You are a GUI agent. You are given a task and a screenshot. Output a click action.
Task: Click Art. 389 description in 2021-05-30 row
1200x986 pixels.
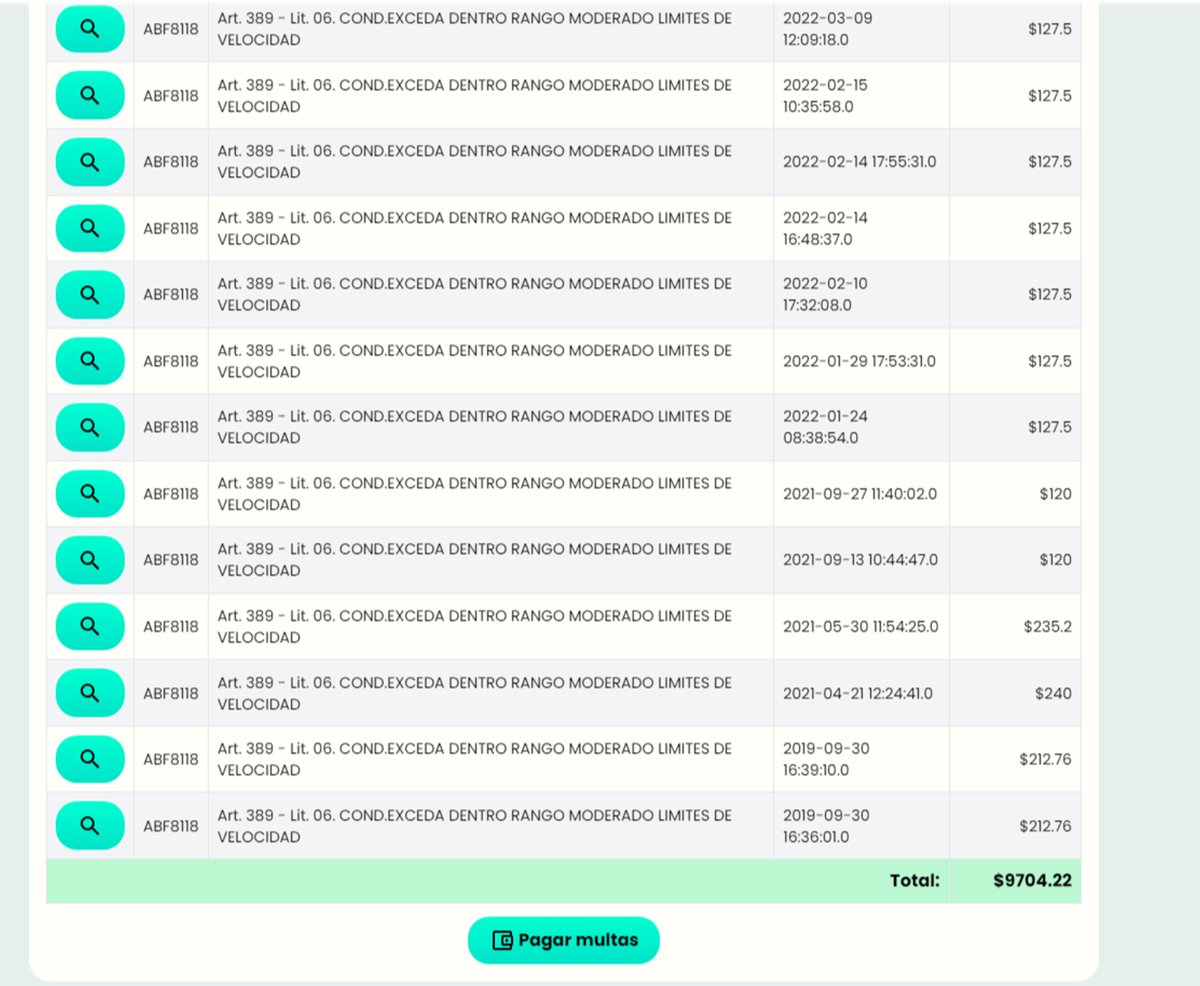tap(475, 627)
